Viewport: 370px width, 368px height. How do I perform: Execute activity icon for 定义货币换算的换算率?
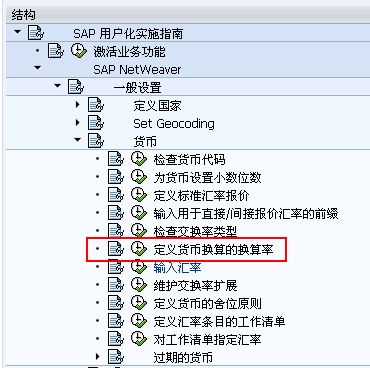(139, 249)
